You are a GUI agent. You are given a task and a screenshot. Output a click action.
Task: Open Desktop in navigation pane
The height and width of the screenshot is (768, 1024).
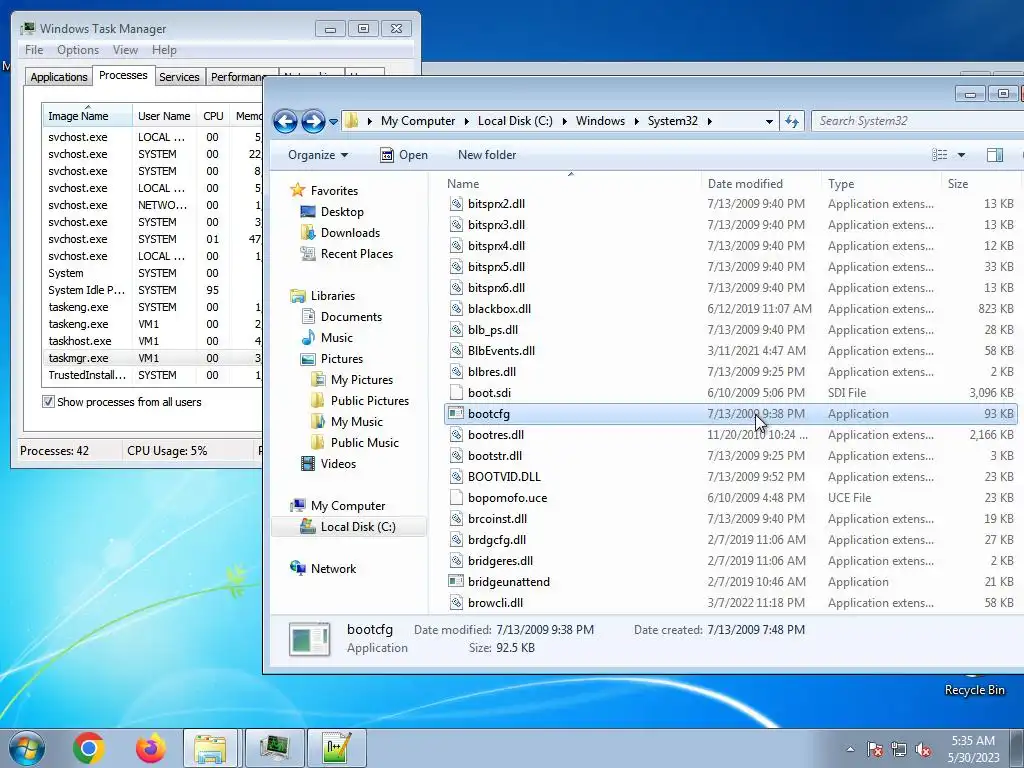342,212
